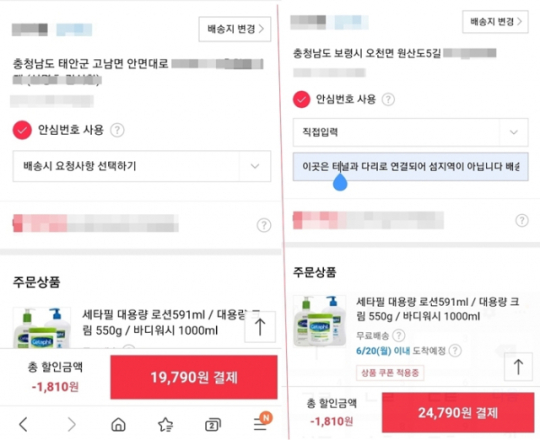Open the bookmarks star icon

click(x=166, y=425)
